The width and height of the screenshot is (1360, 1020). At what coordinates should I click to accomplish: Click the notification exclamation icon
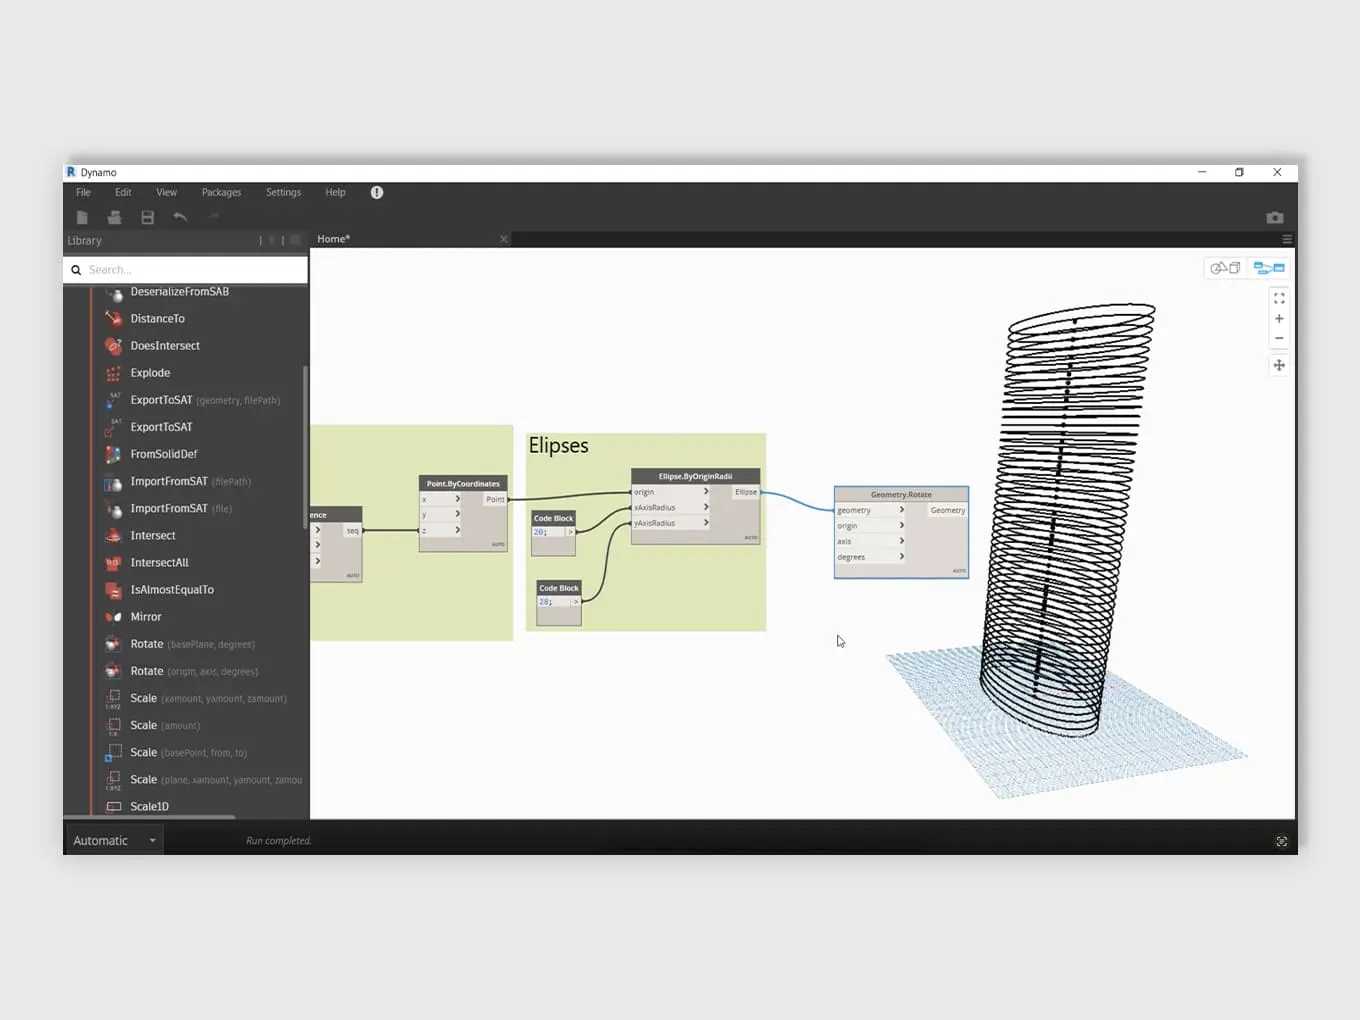coord(377,193)
